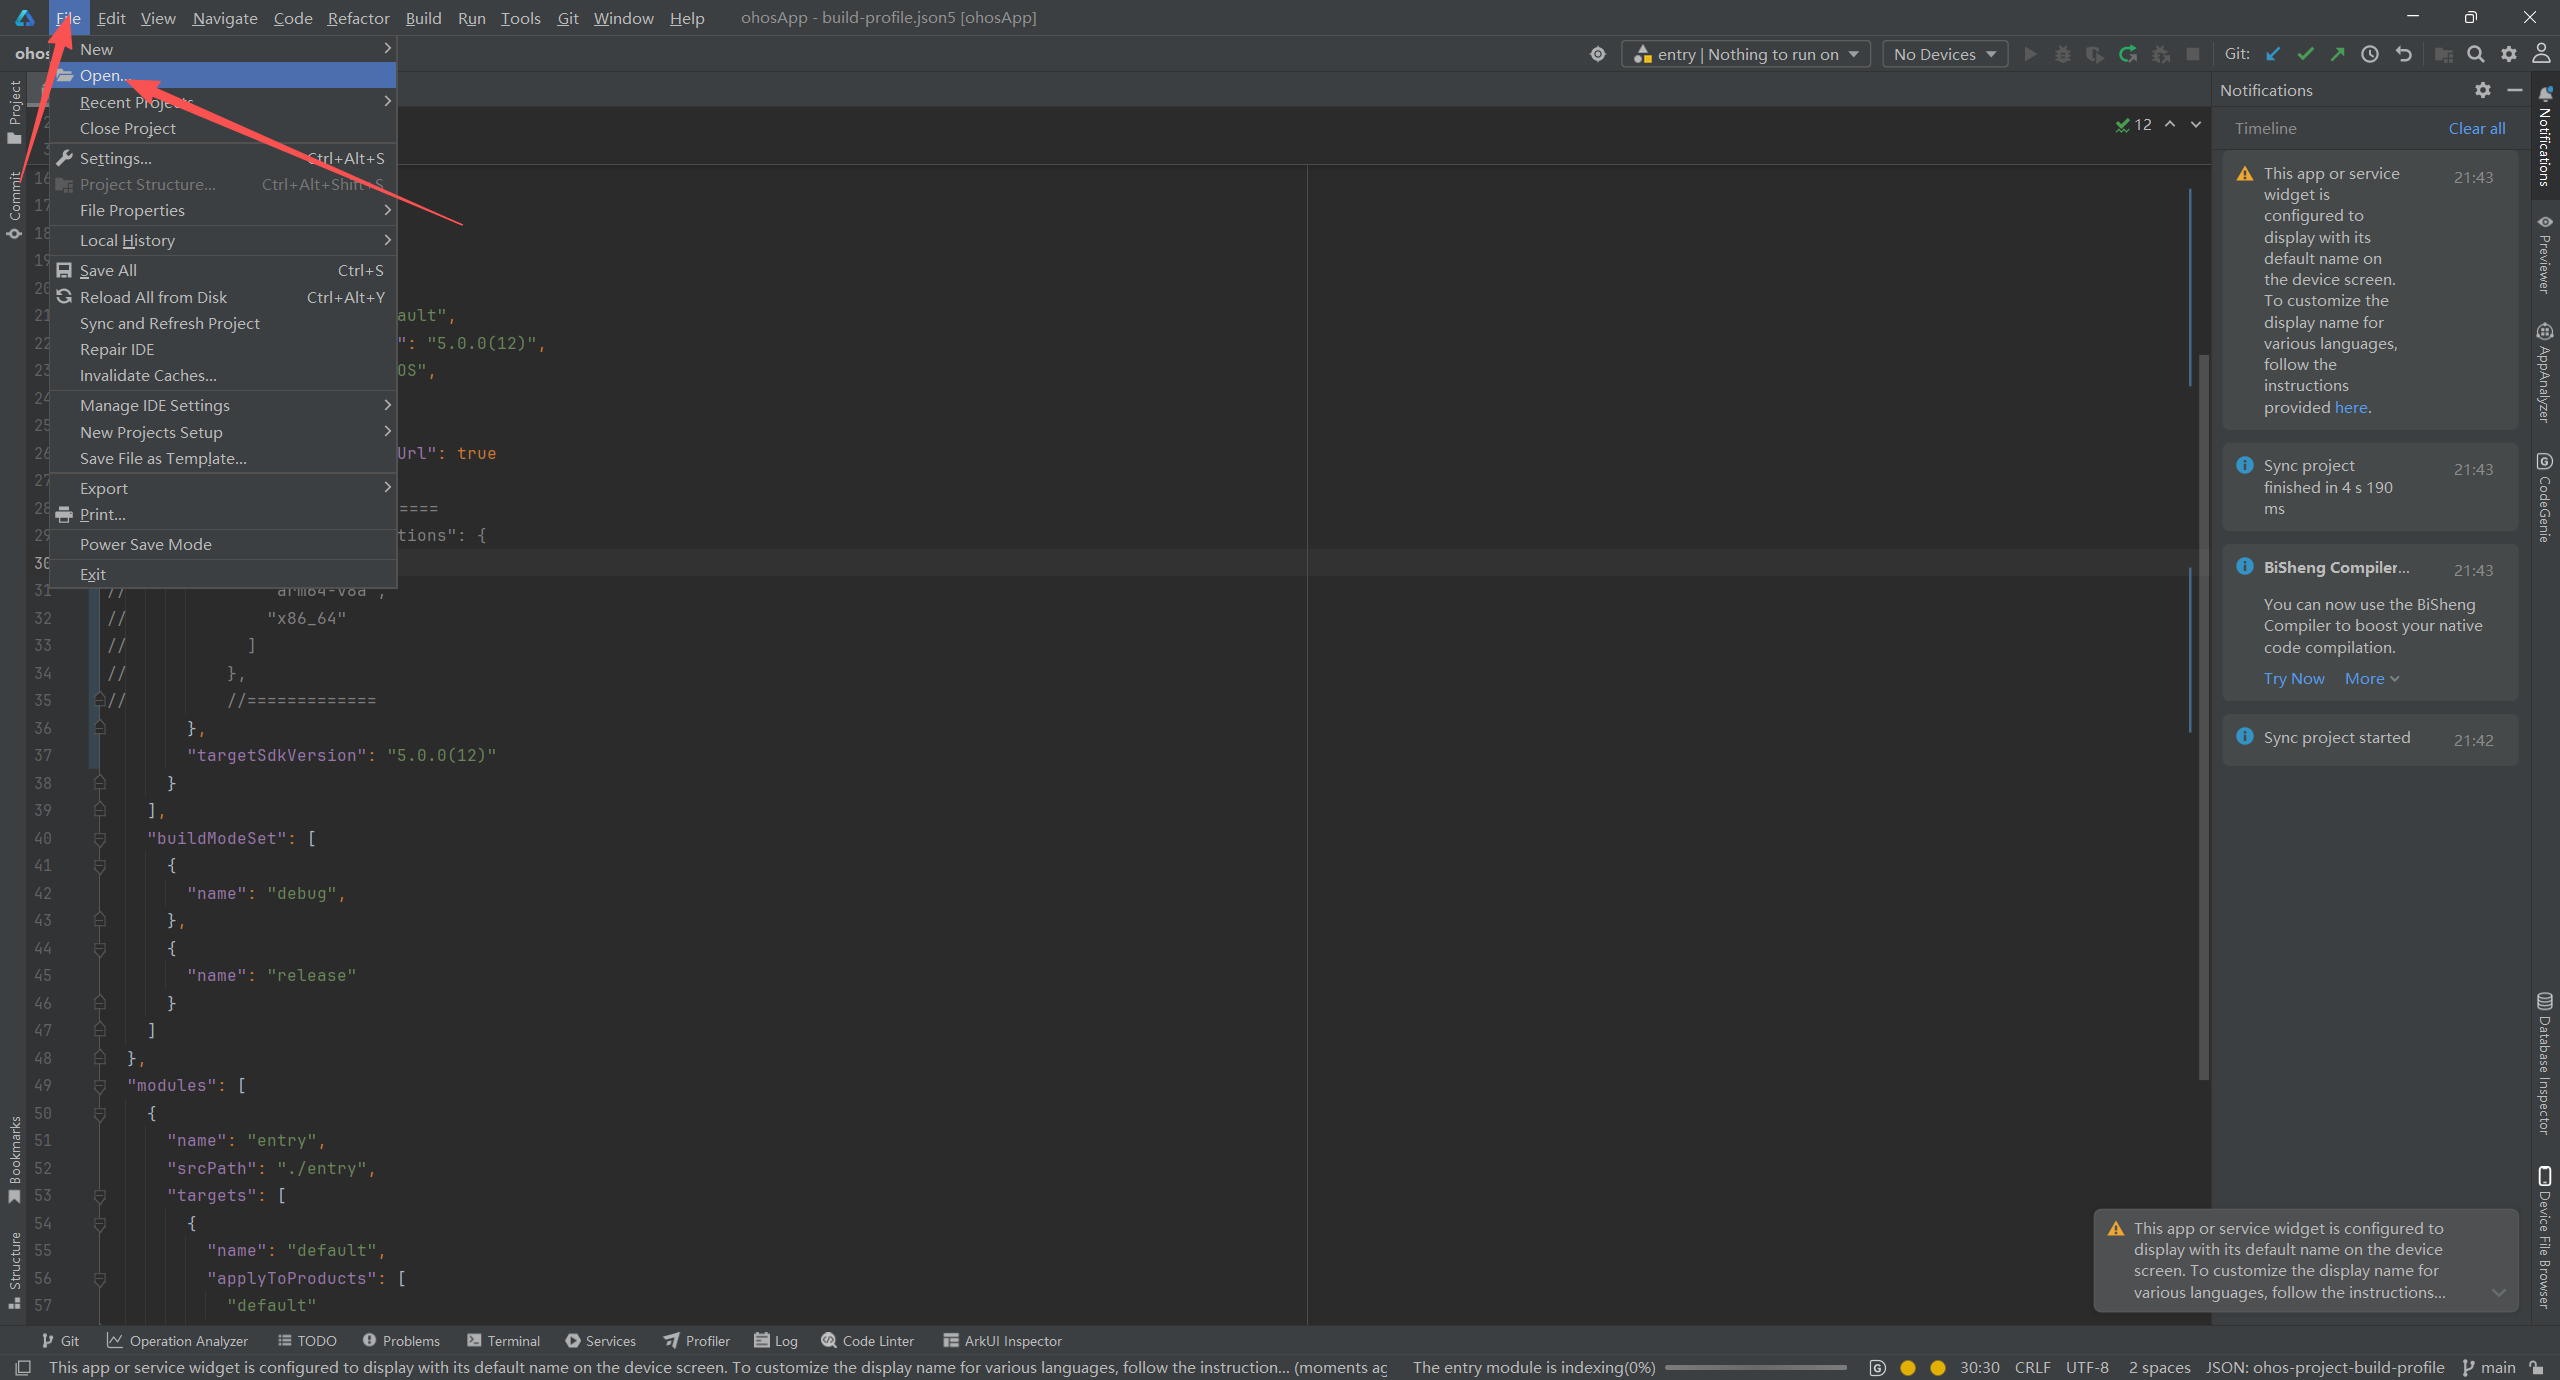Choose Invalidate Caches... menu entry
2560x1380 pixels.
coord(148,375)
